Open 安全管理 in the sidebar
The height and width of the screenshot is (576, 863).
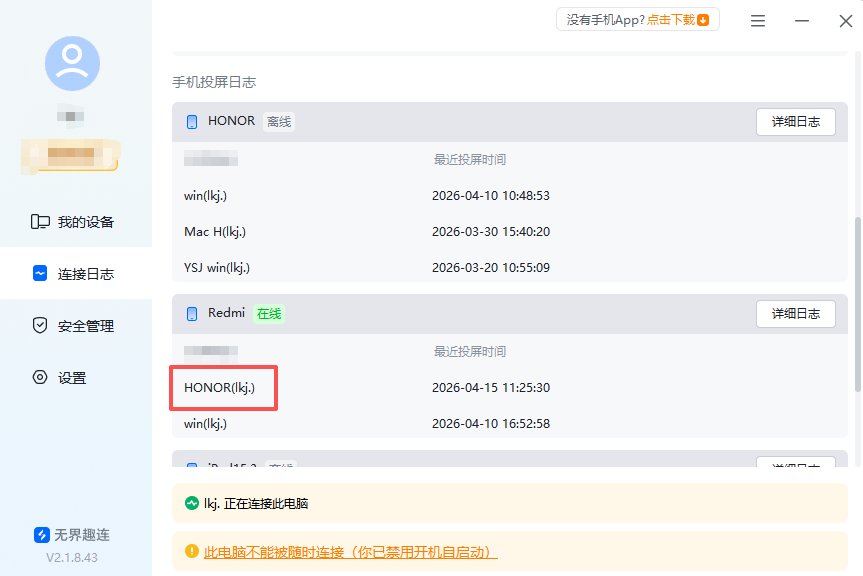click(74, 326)
